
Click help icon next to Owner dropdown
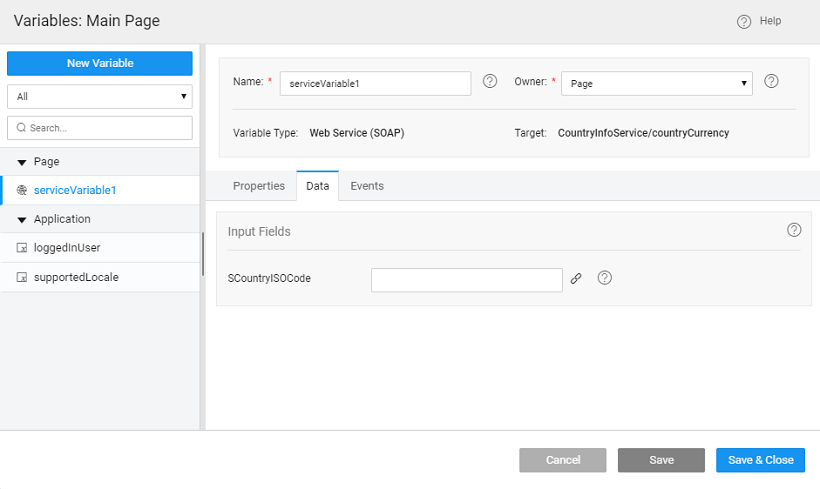pos(771,82)
